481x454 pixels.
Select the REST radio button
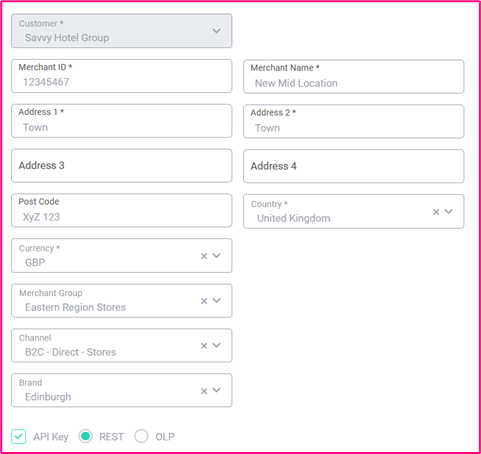pos(85,436)
